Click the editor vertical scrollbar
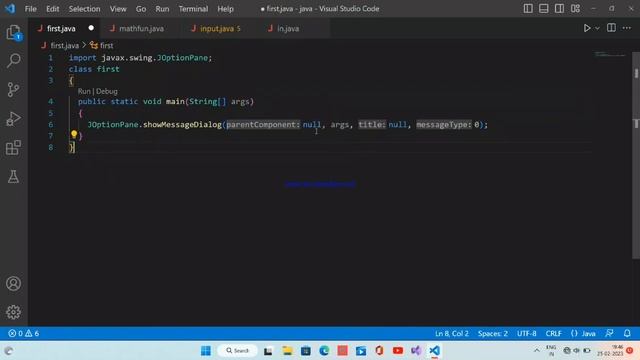Image resolution: width=640 pixels, height=360 pixels. [636, 155]
